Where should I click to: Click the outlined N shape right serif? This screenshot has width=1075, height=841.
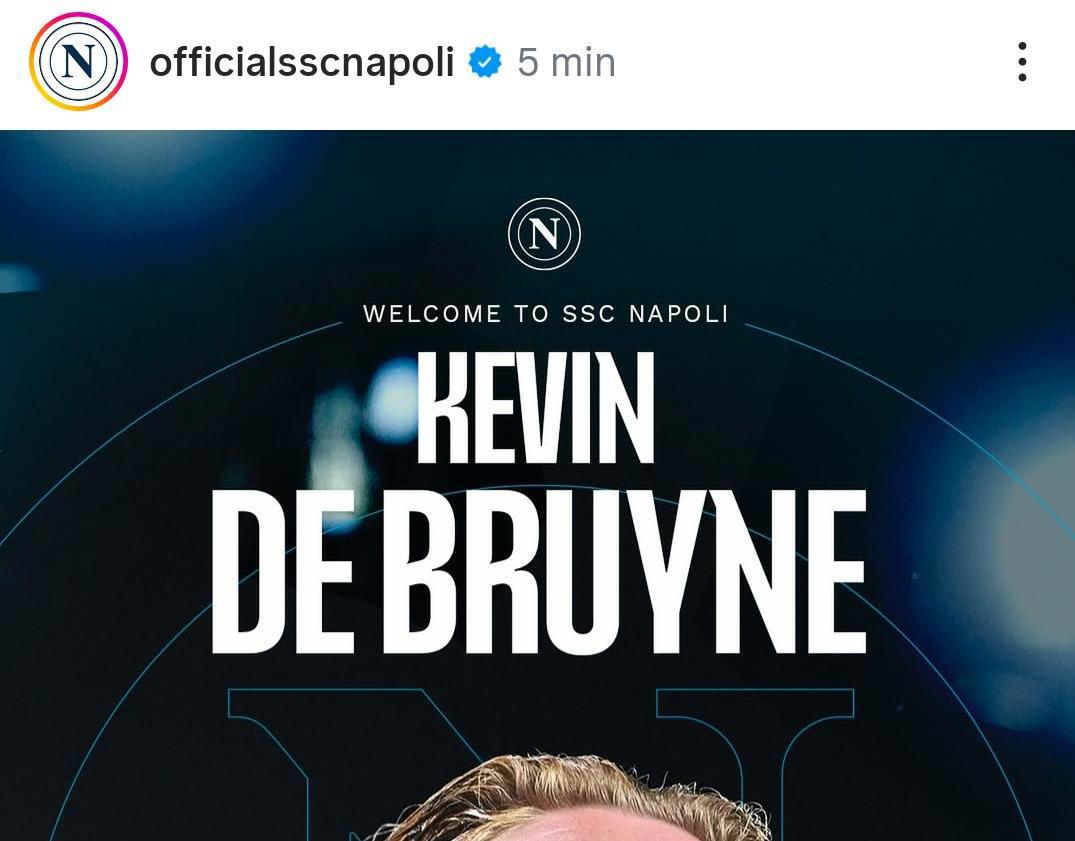[x=754, y=703]
